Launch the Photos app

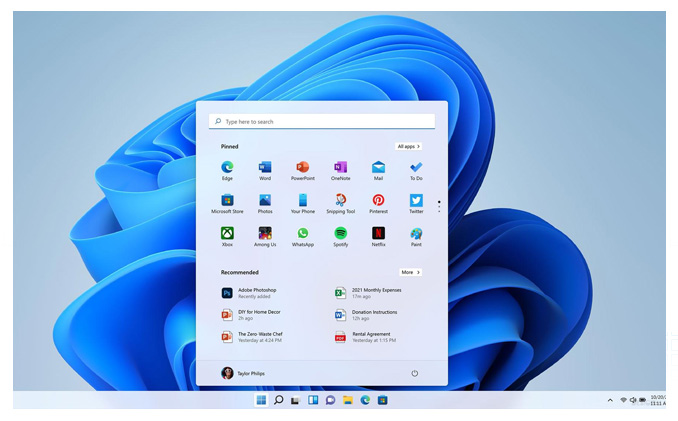coord(265,204)
